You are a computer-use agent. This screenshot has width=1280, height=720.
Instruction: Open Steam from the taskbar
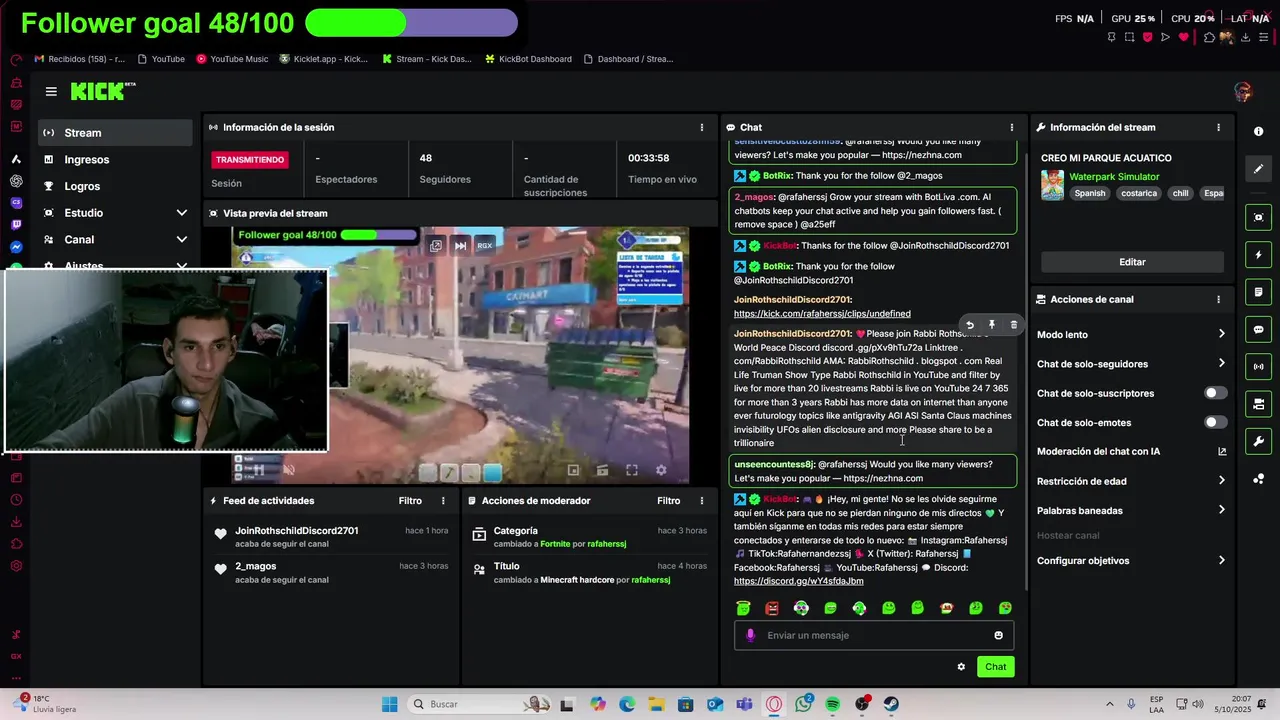coord(891,704)
